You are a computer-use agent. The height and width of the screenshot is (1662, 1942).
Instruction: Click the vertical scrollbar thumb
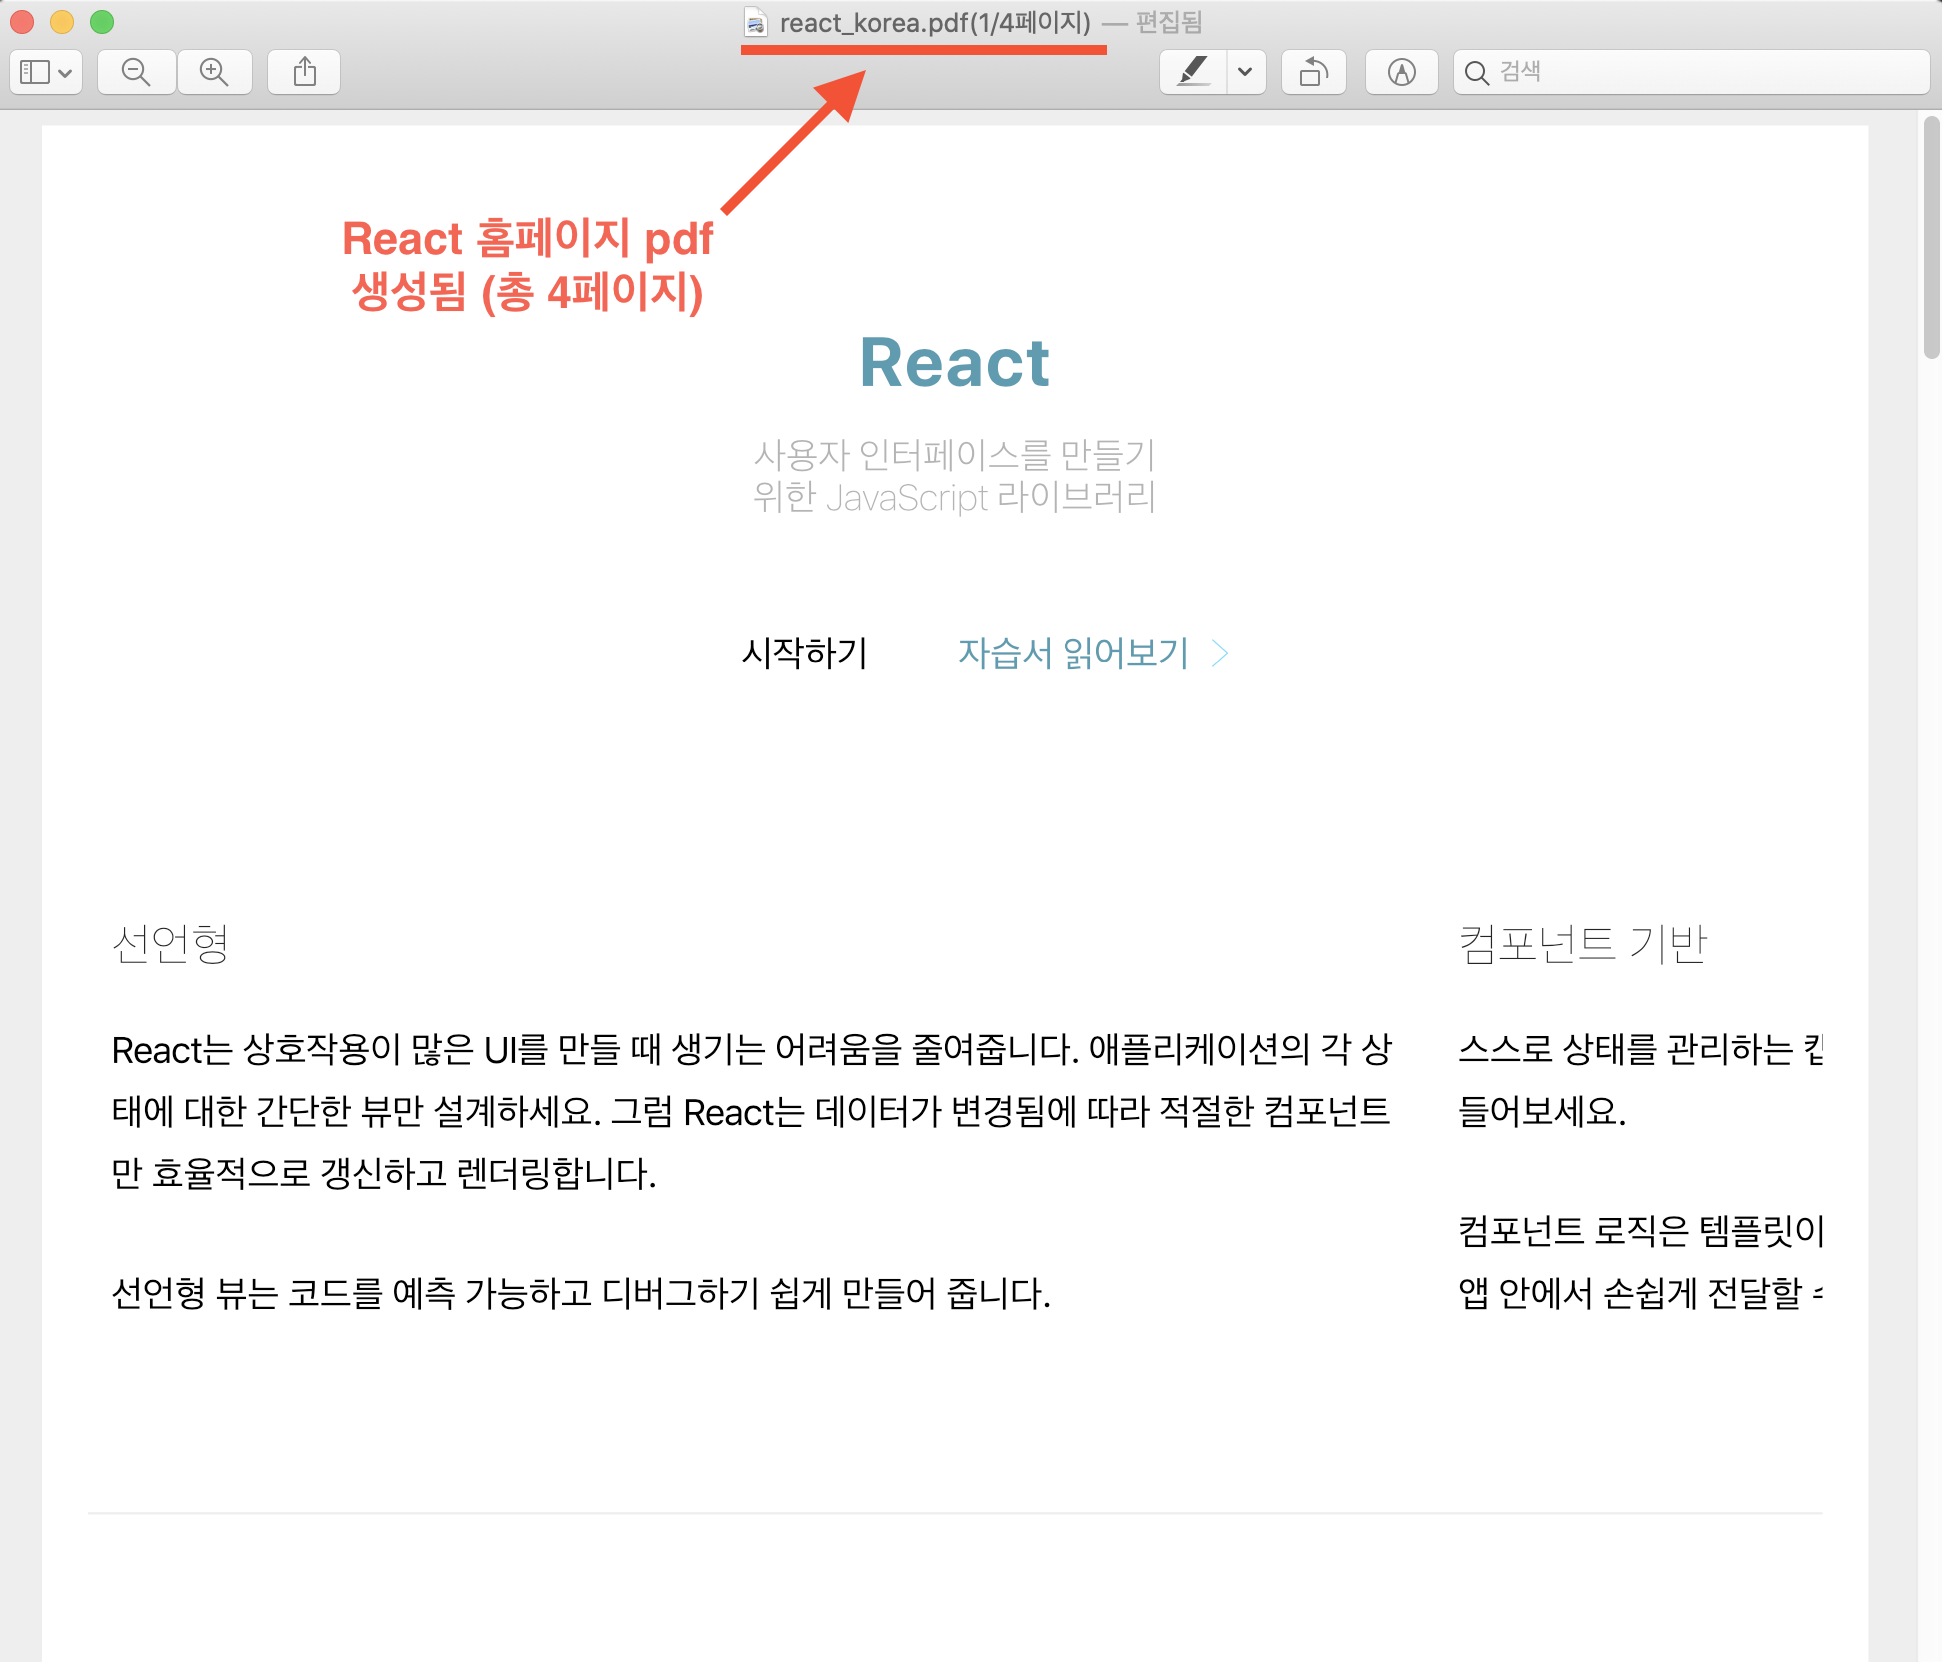coord(1931,237)
